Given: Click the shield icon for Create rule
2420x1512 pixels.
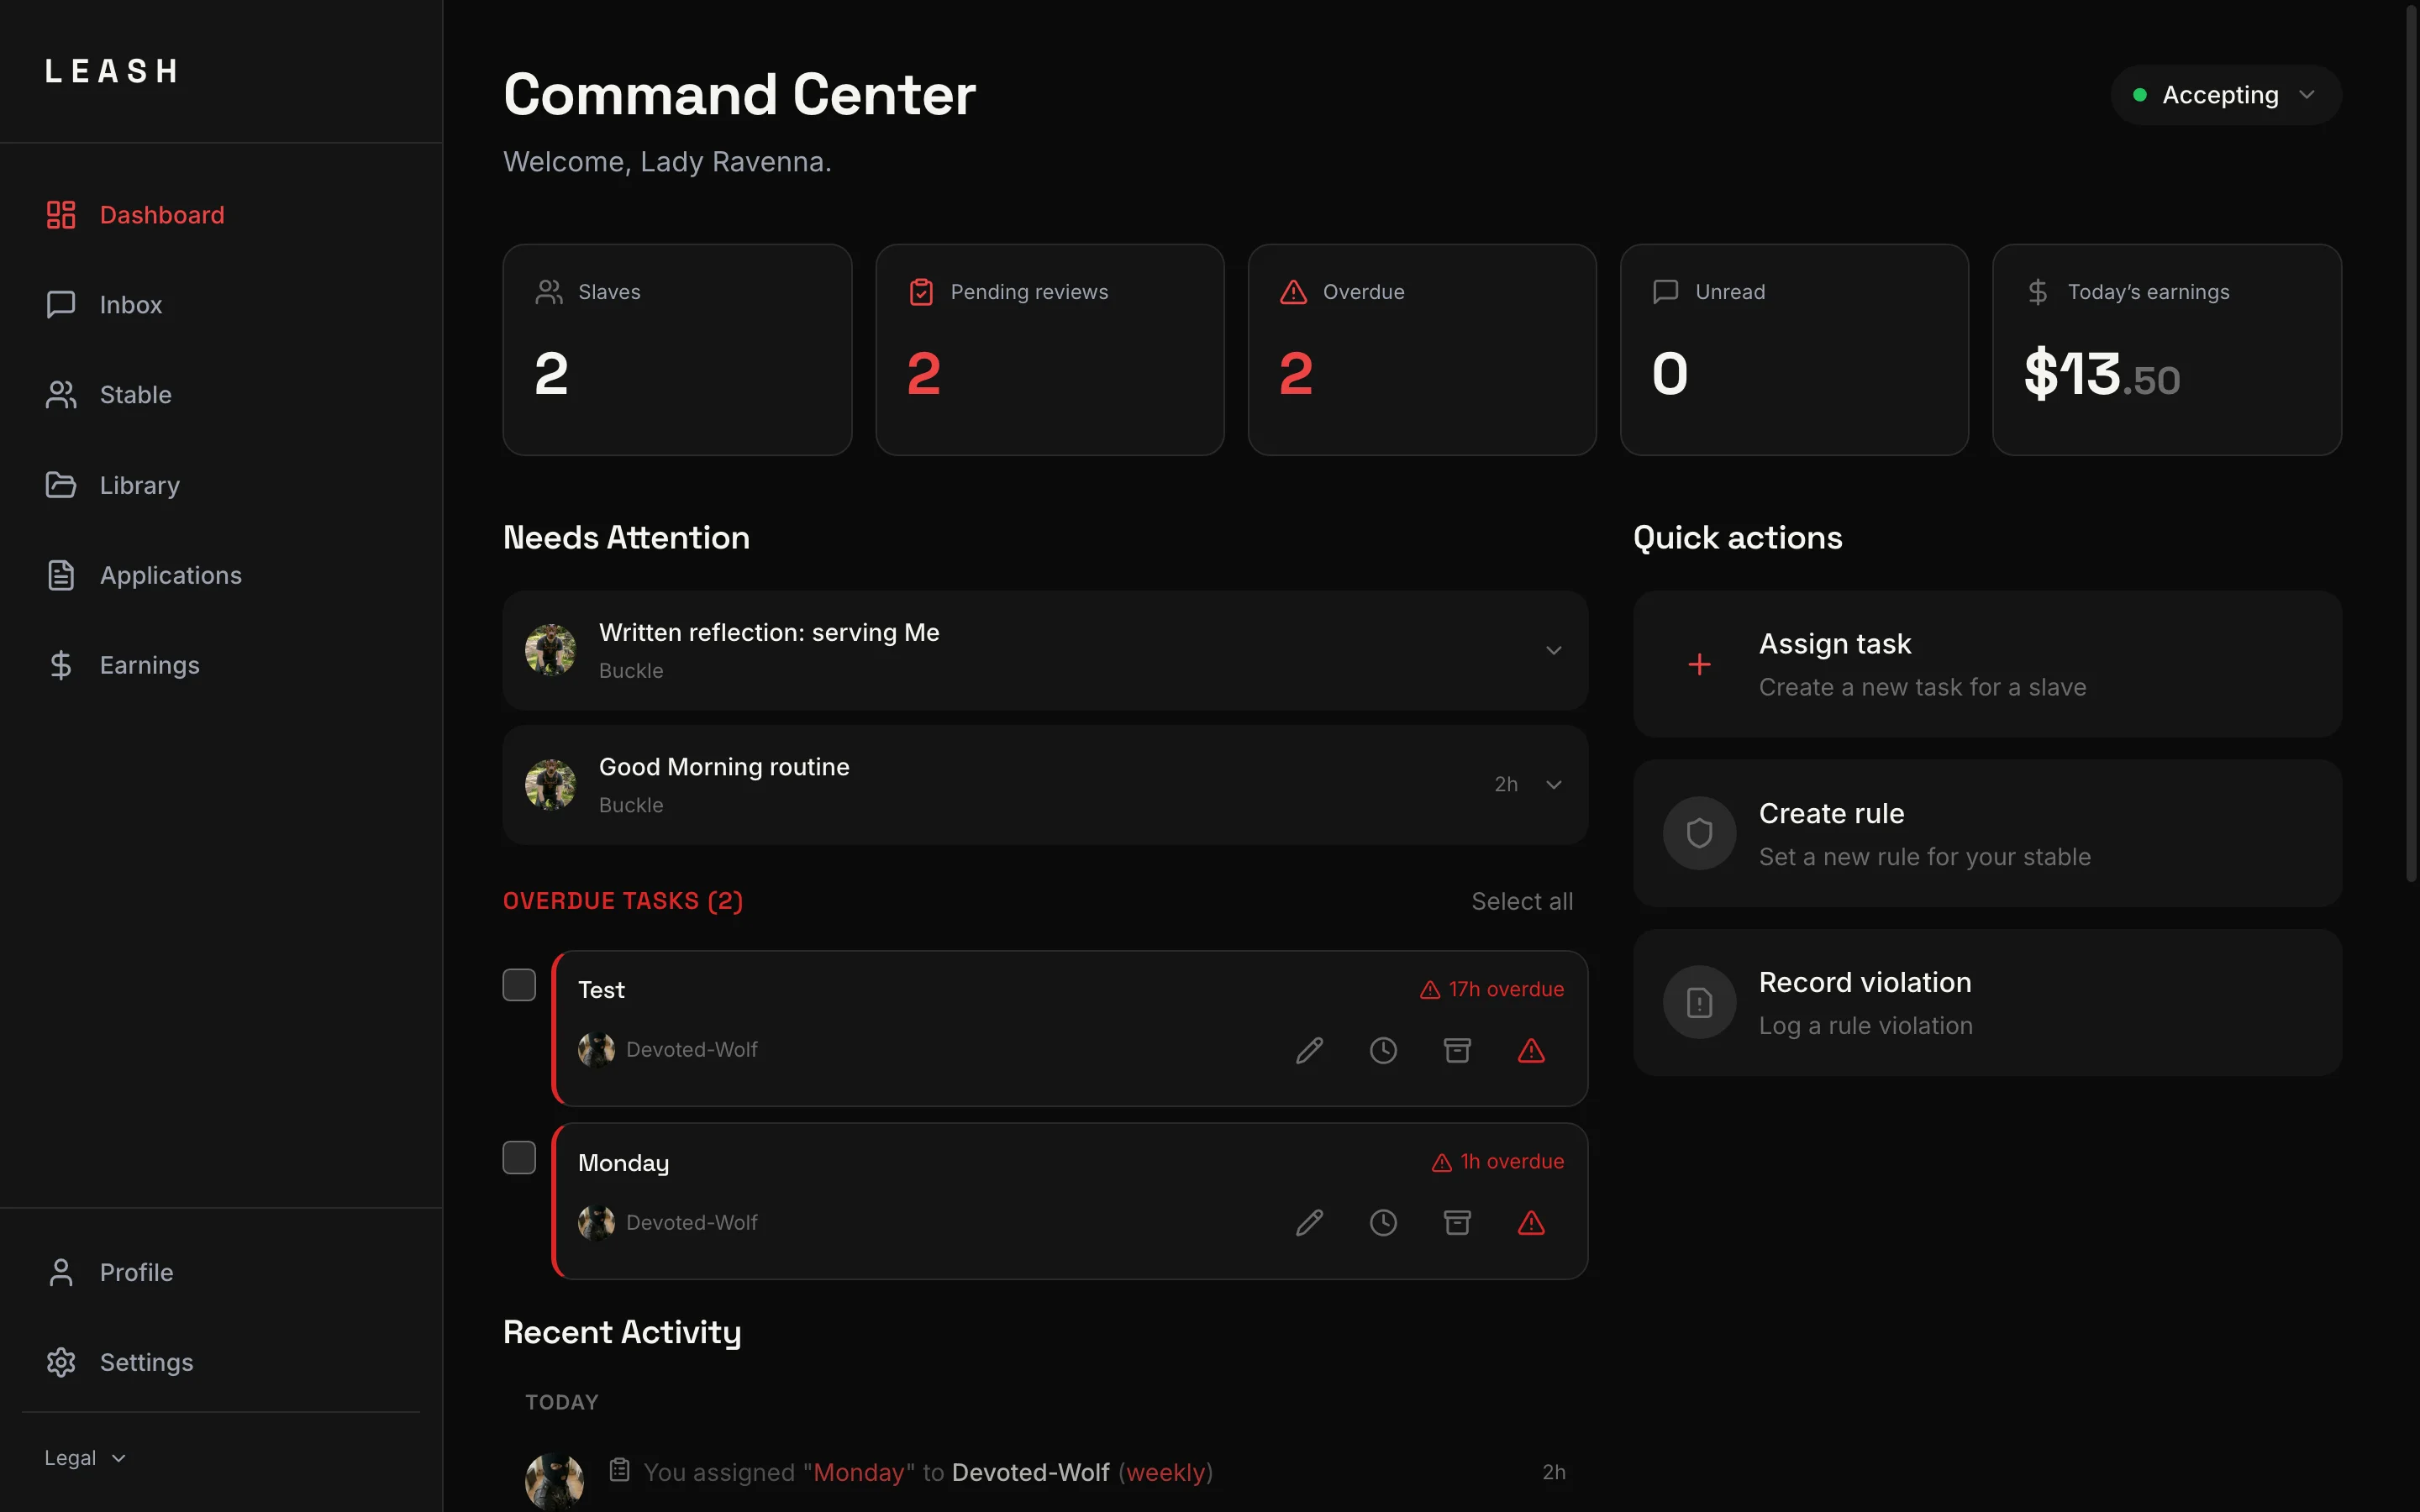Looking at the screenshot, I should coord(1699,833).
